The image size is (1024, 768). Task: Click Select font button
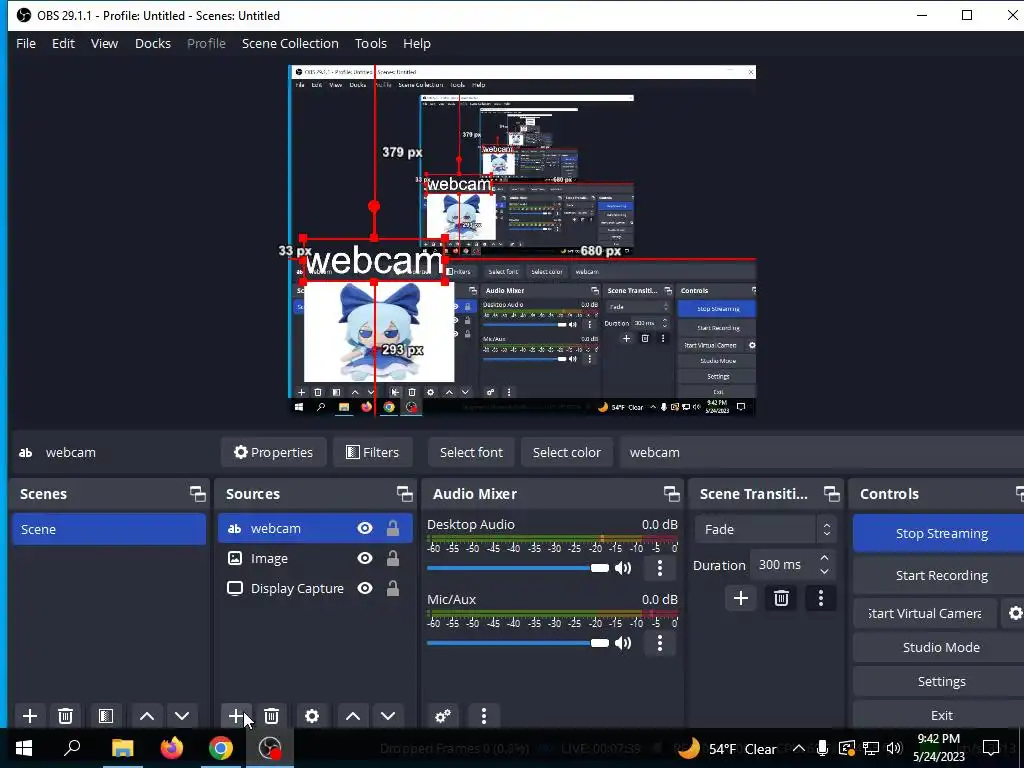pyautogui.click(x=471, y=452)
